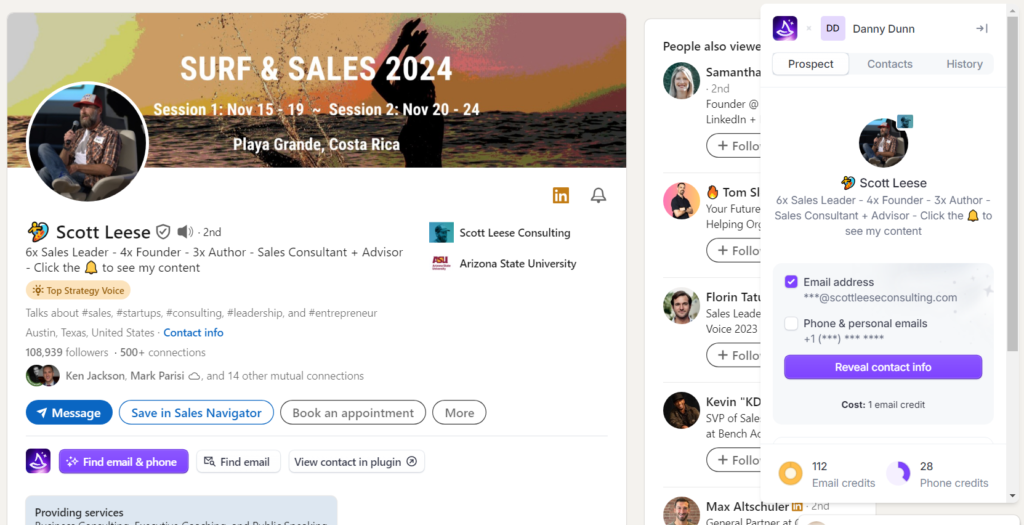This screenshot has width=1024, height=525.
Task: Click the verified shield badge next to Scott Leese
Action: [x=163, y=232]
